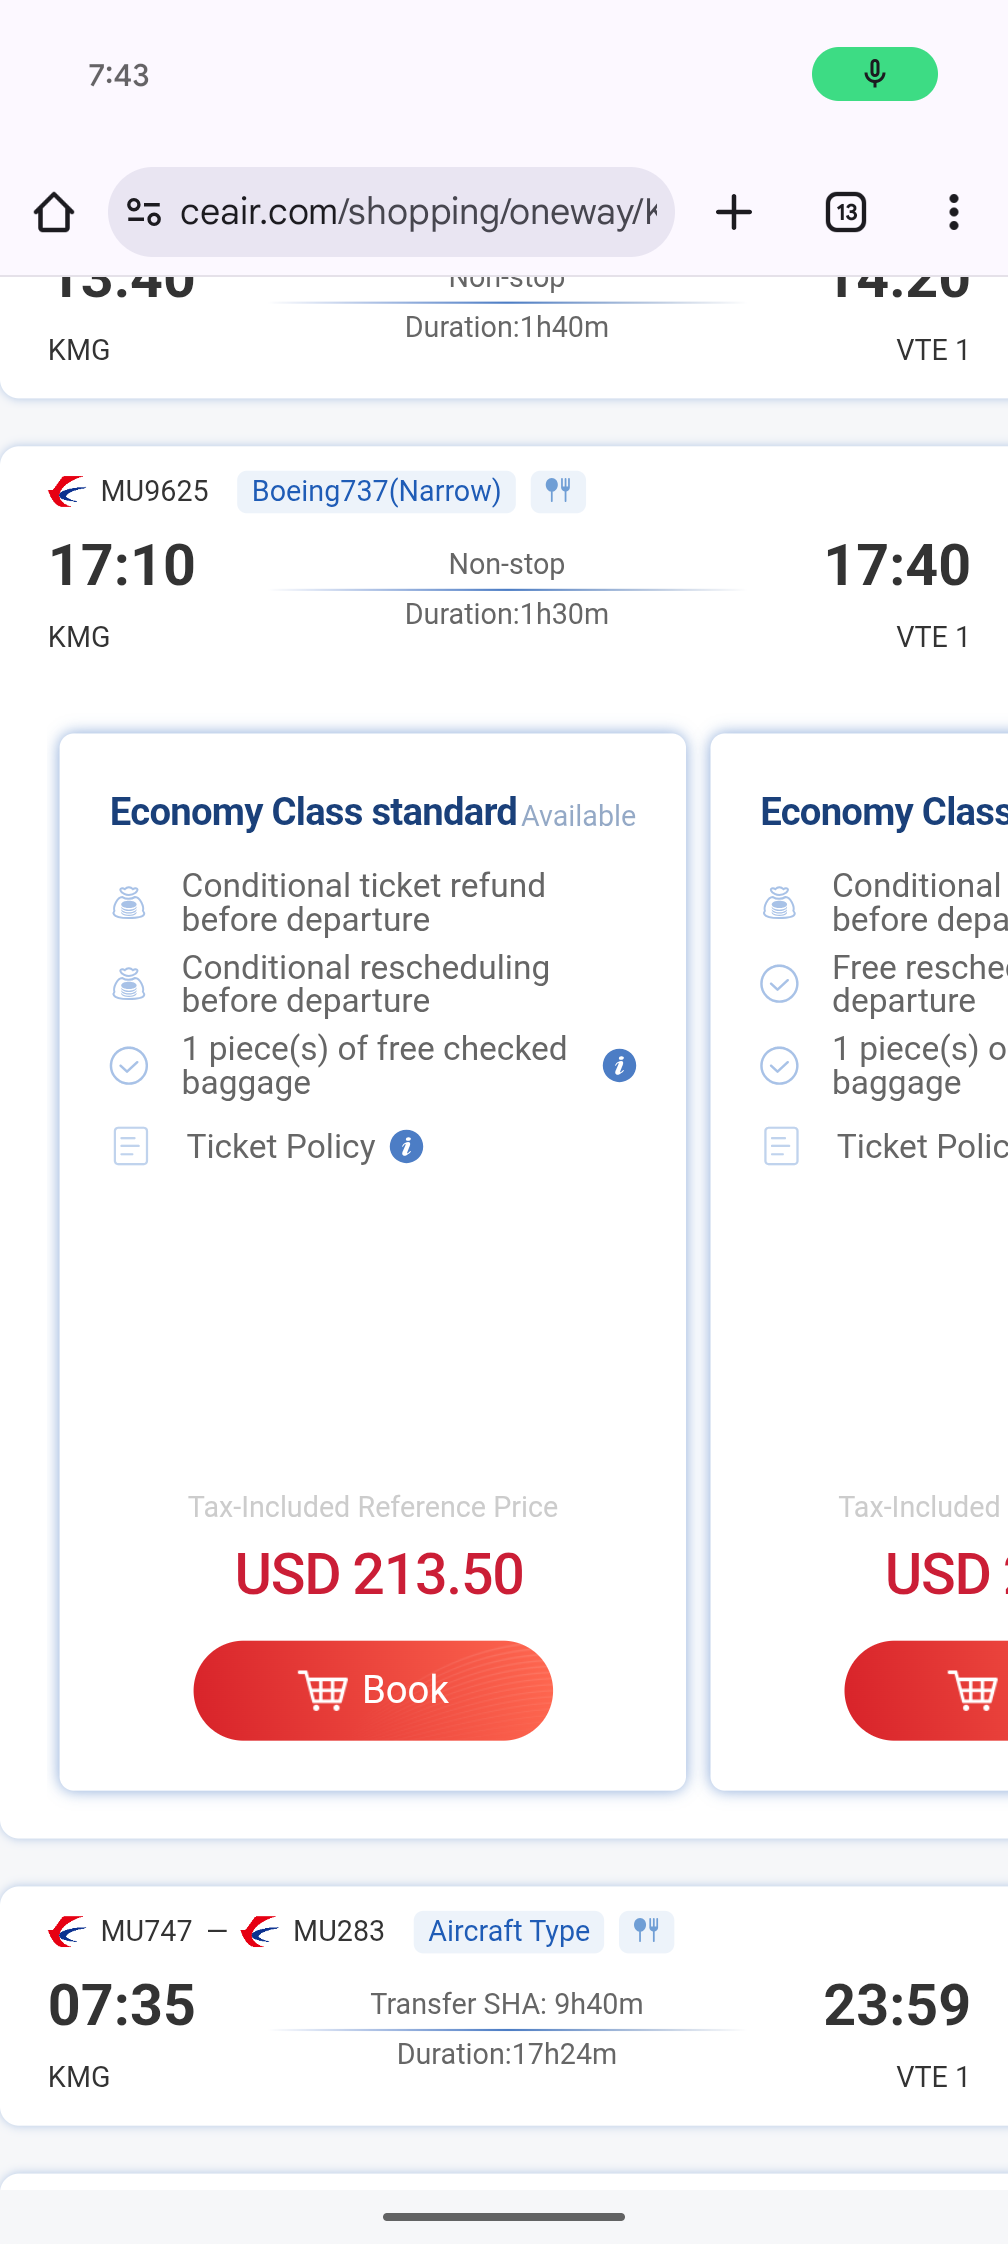1008x2244 pixels.
Task: Open tab switcher showing 13 tabs
Action: coord(846,212)
